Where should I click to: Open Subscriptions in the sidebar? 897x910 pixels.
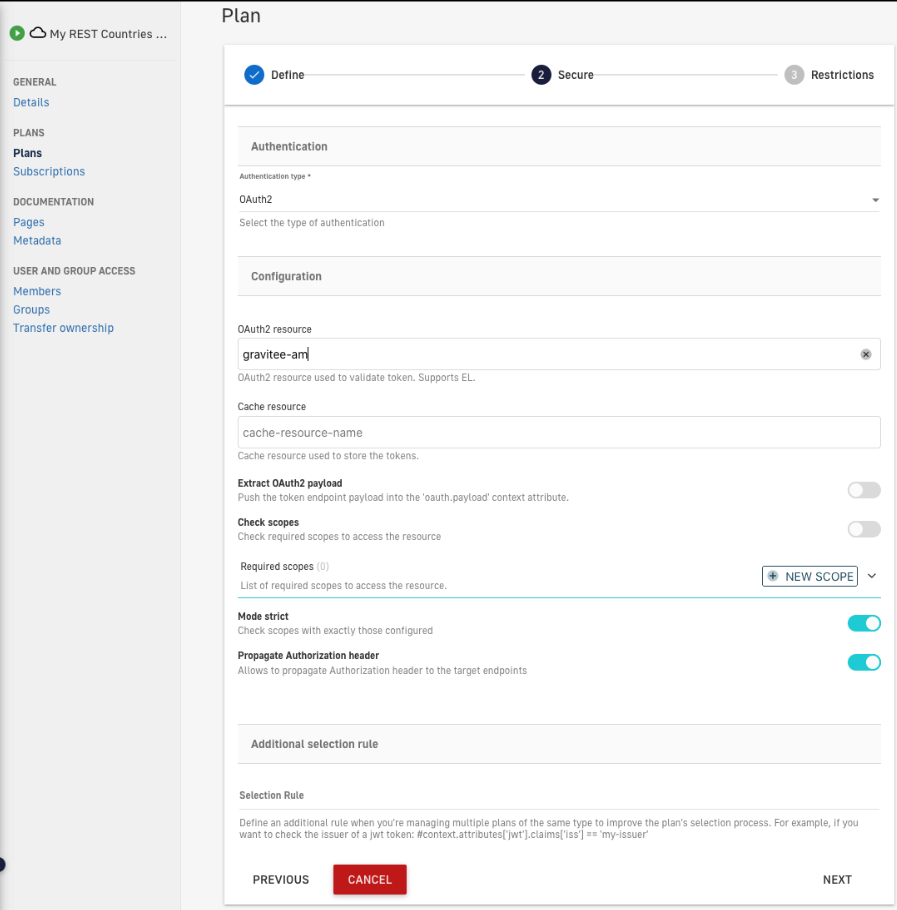[x=48, y=171]
